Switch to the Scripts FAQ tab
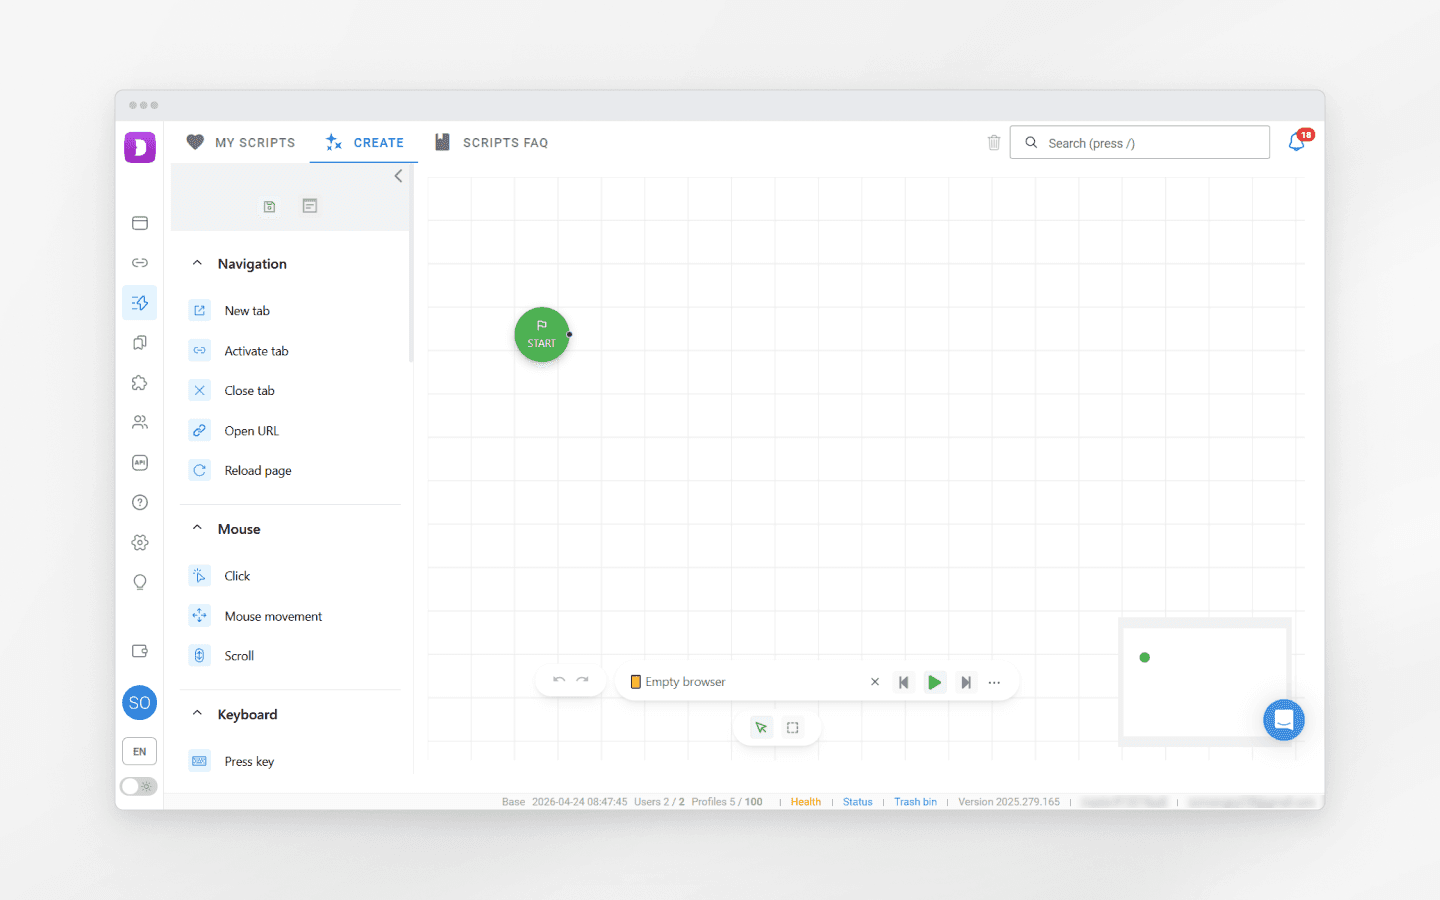The width and height of the screenshot is (1440, 900). click(491, 143)
